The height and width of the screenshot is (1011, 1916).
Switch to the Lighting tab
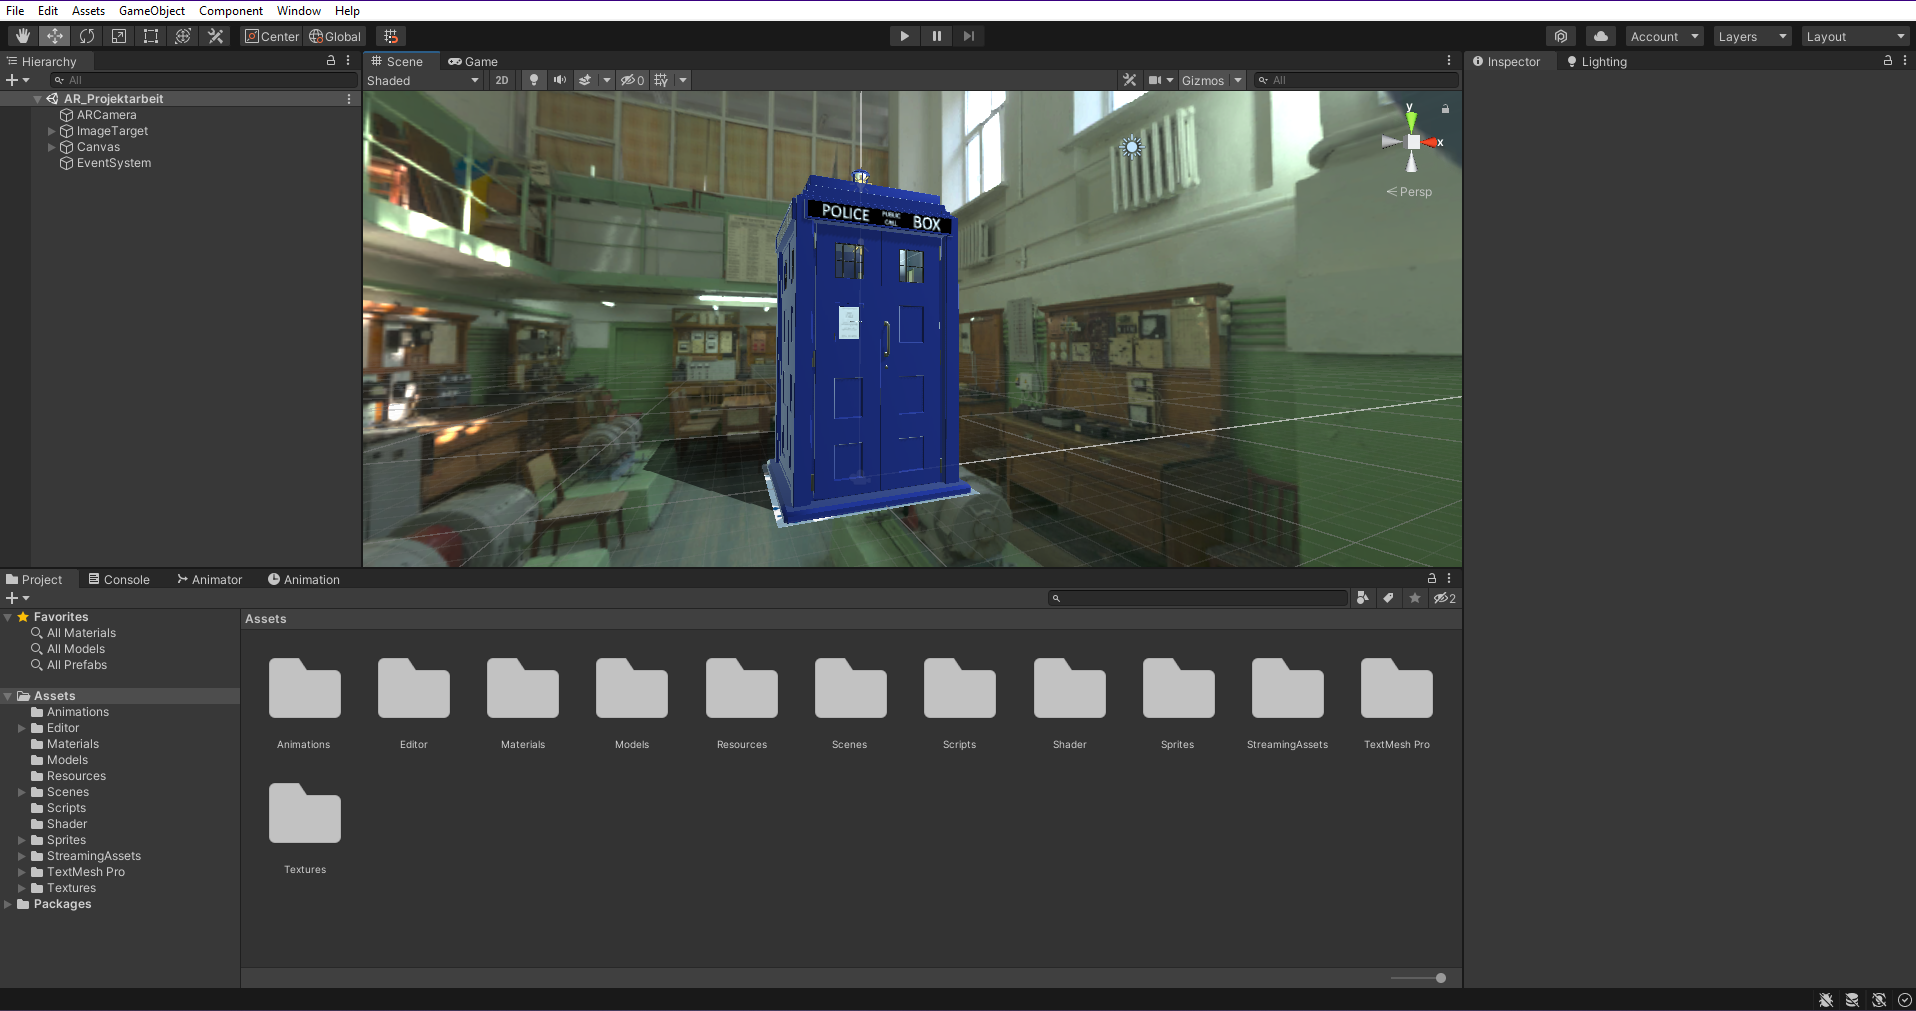1597,62
